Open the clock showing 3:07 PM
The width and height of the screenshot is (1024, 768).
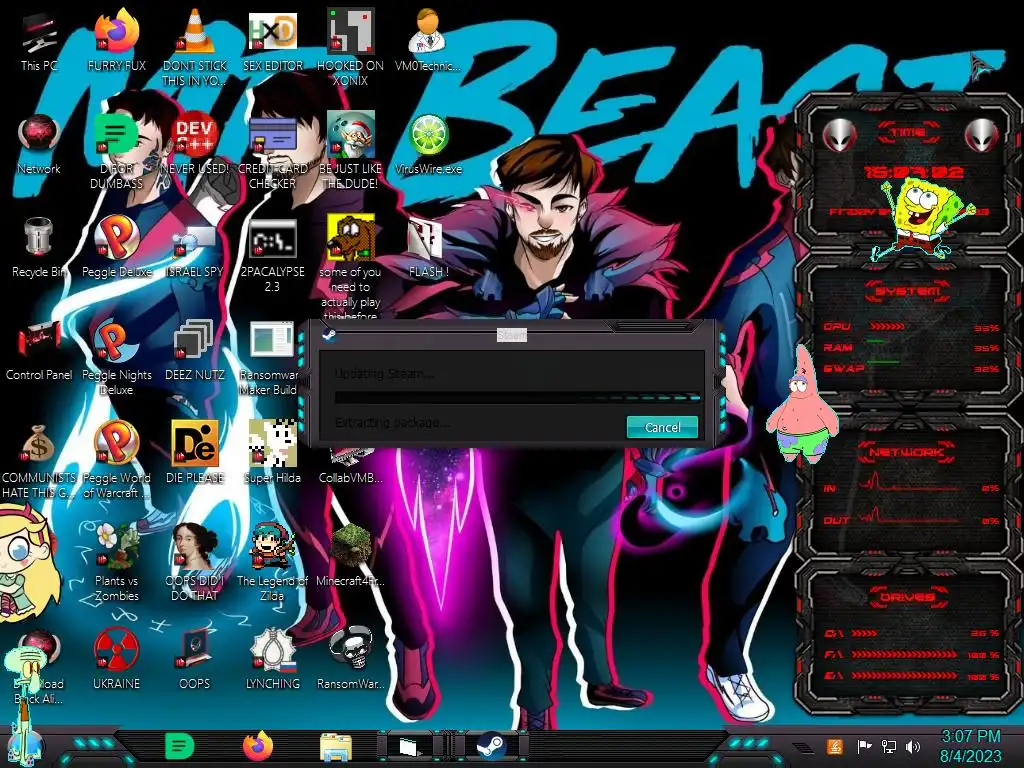click(970, 746)
